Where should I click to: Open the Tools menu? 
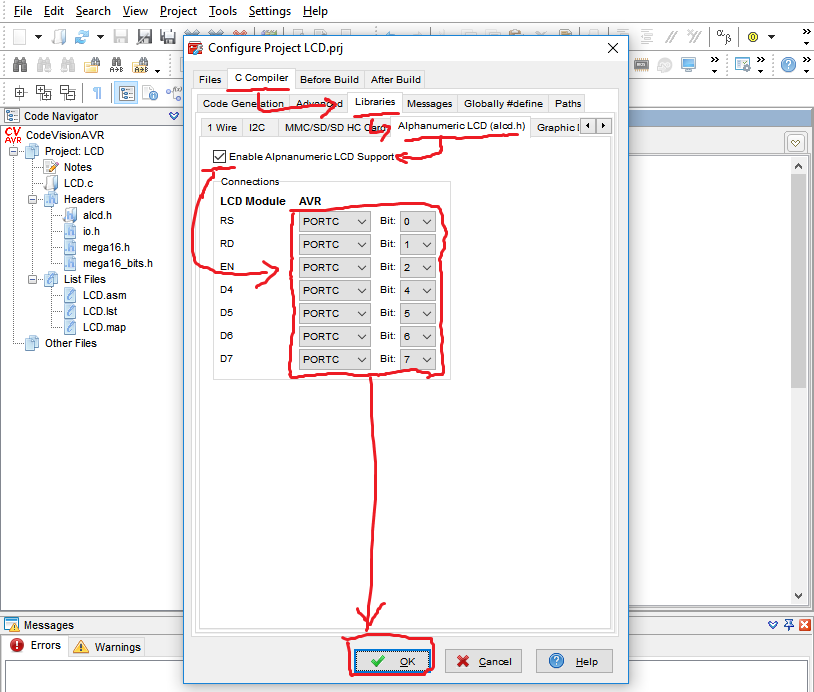pyautogui.click(x=223, y=11)
